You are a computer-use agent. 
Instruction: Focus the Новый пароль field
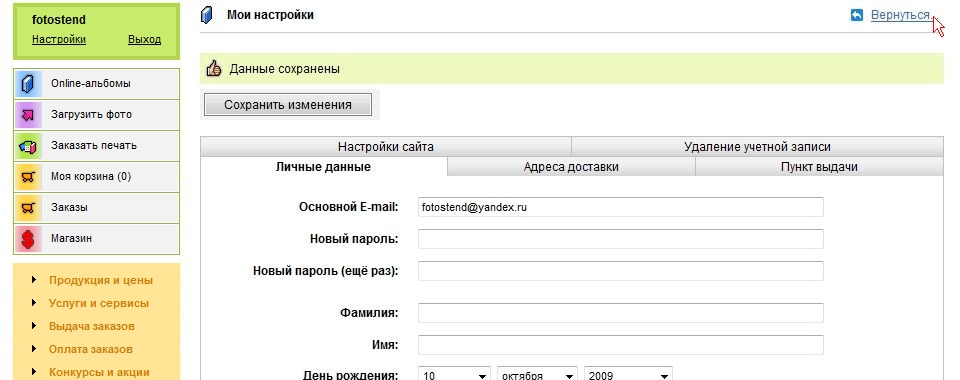click(621, 239)
